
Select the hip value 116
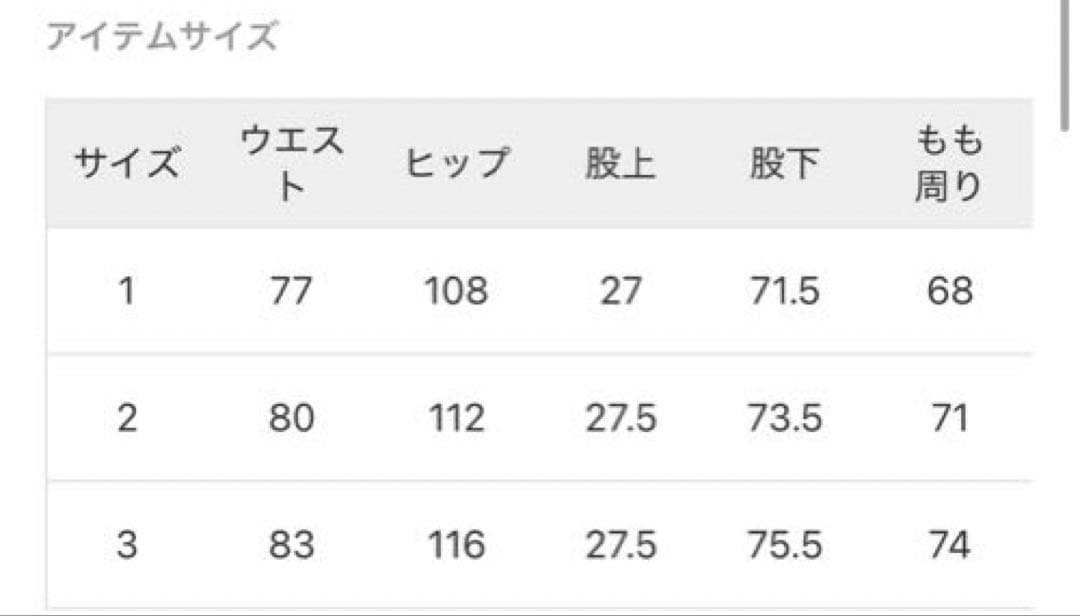[x=456, y=545]
